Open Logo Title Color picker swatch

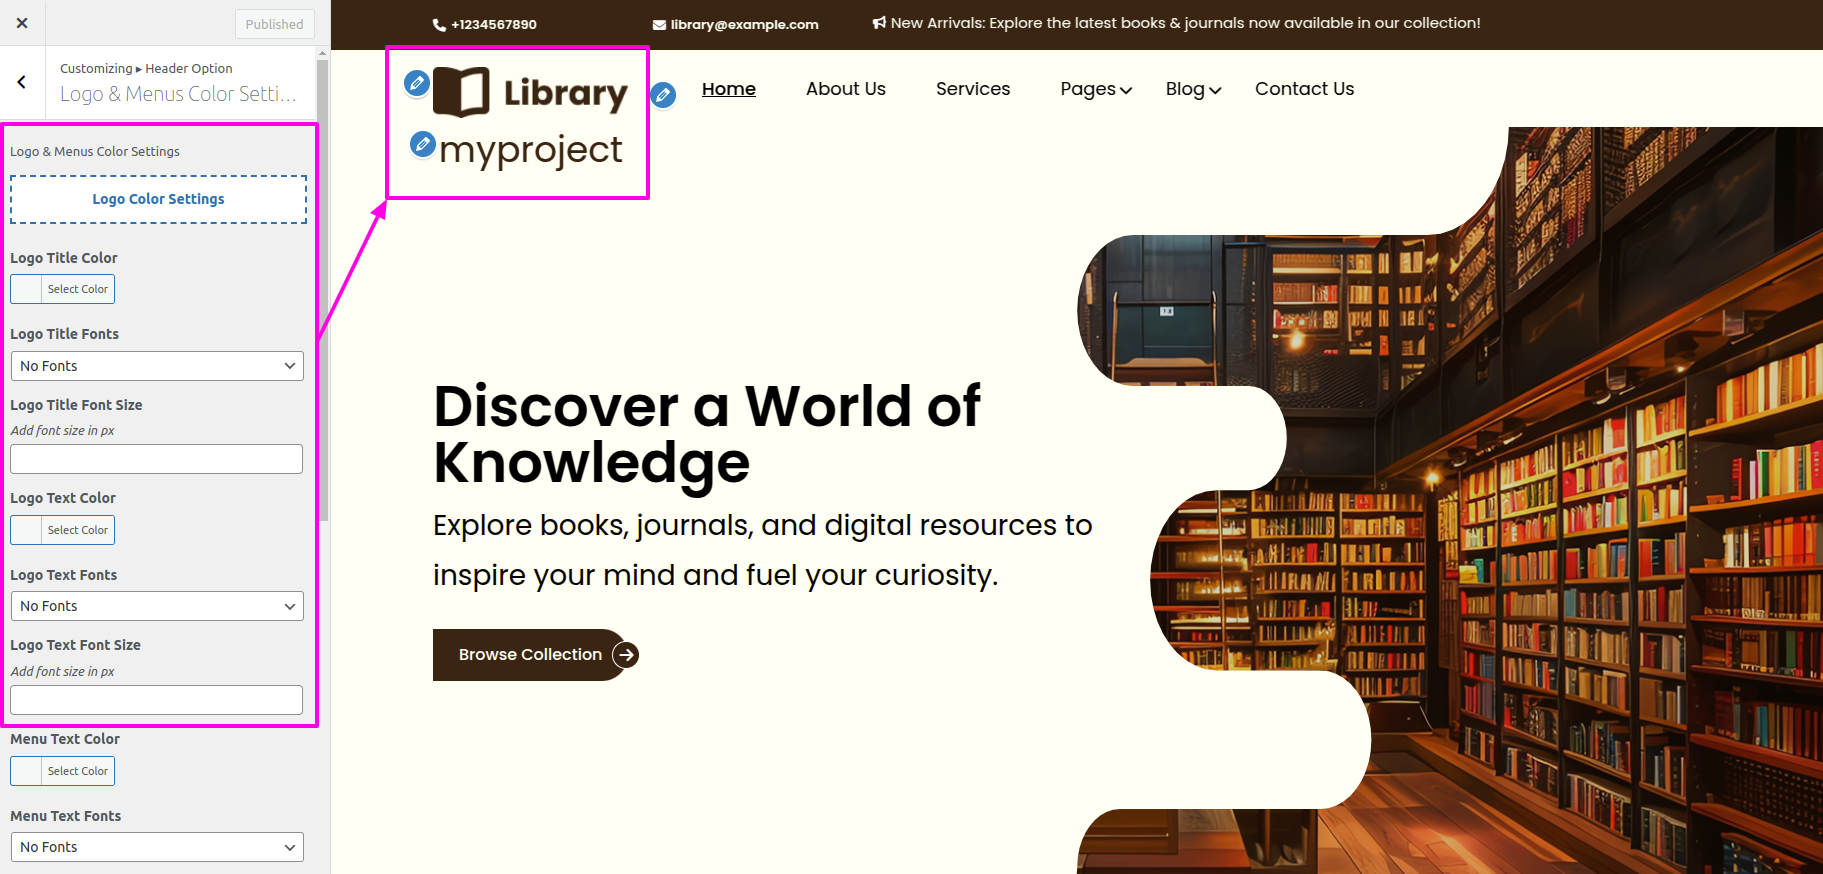click(x=27, y=289)
